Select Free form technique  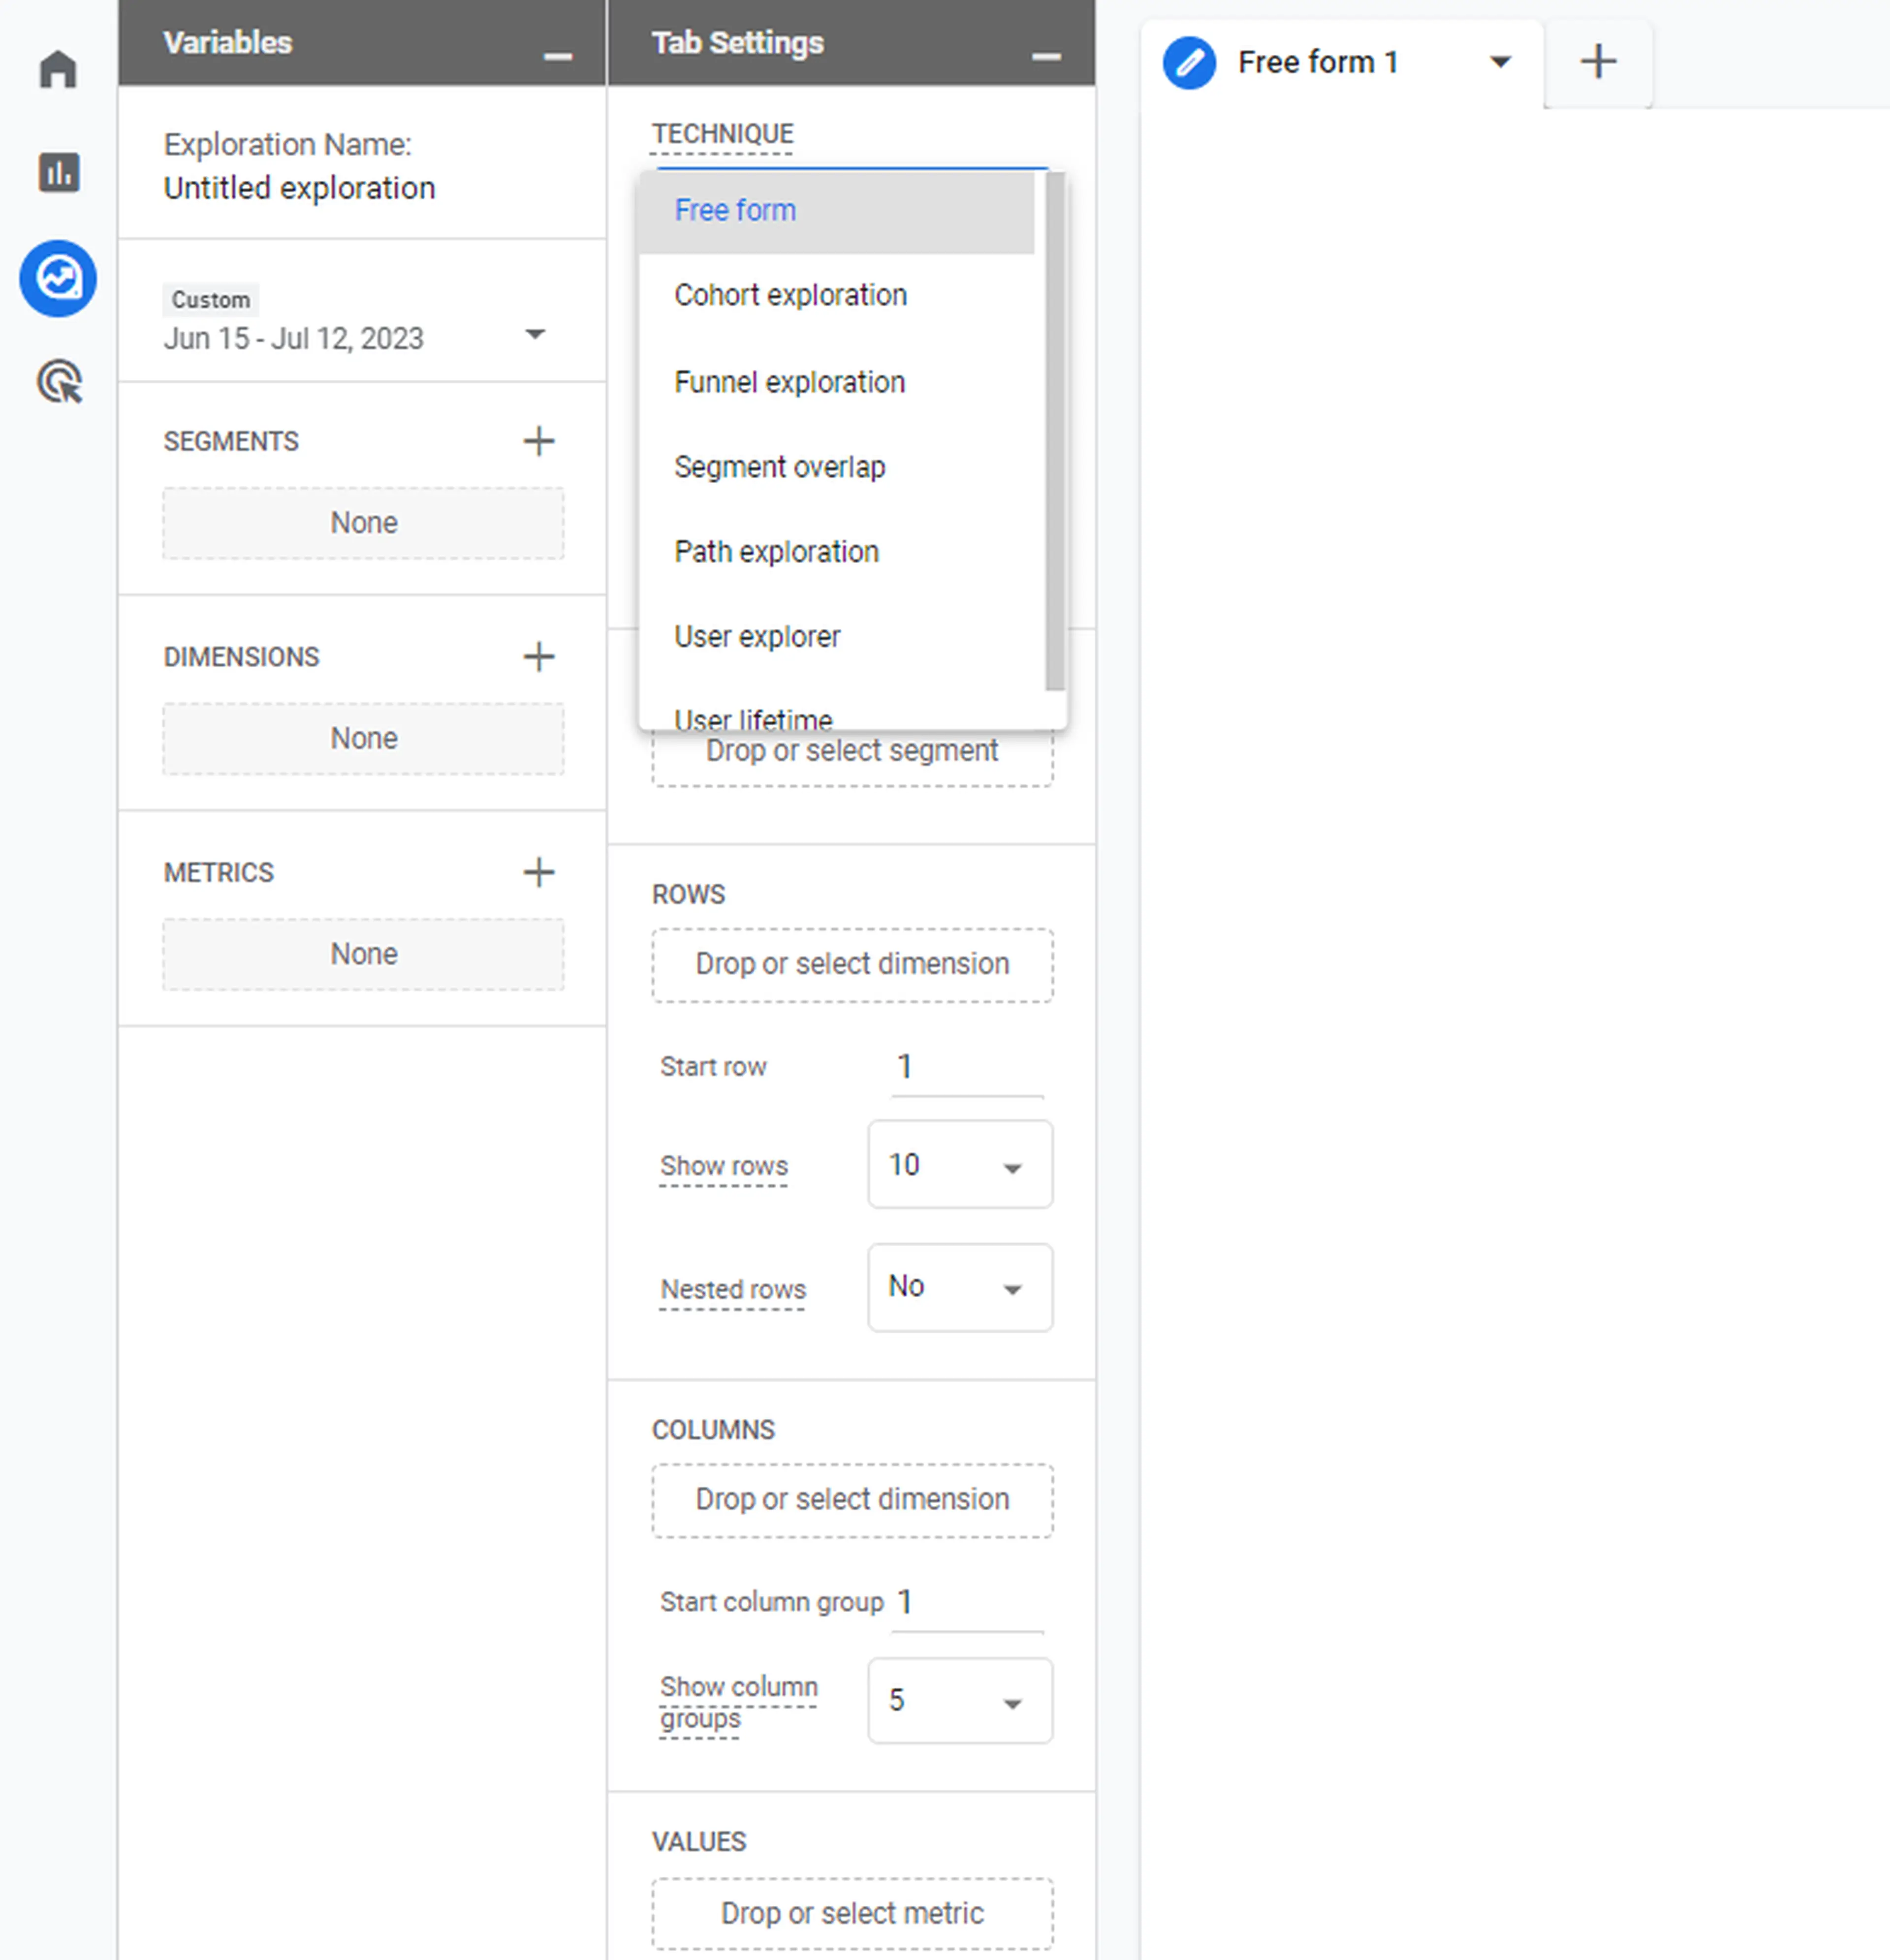836,211
